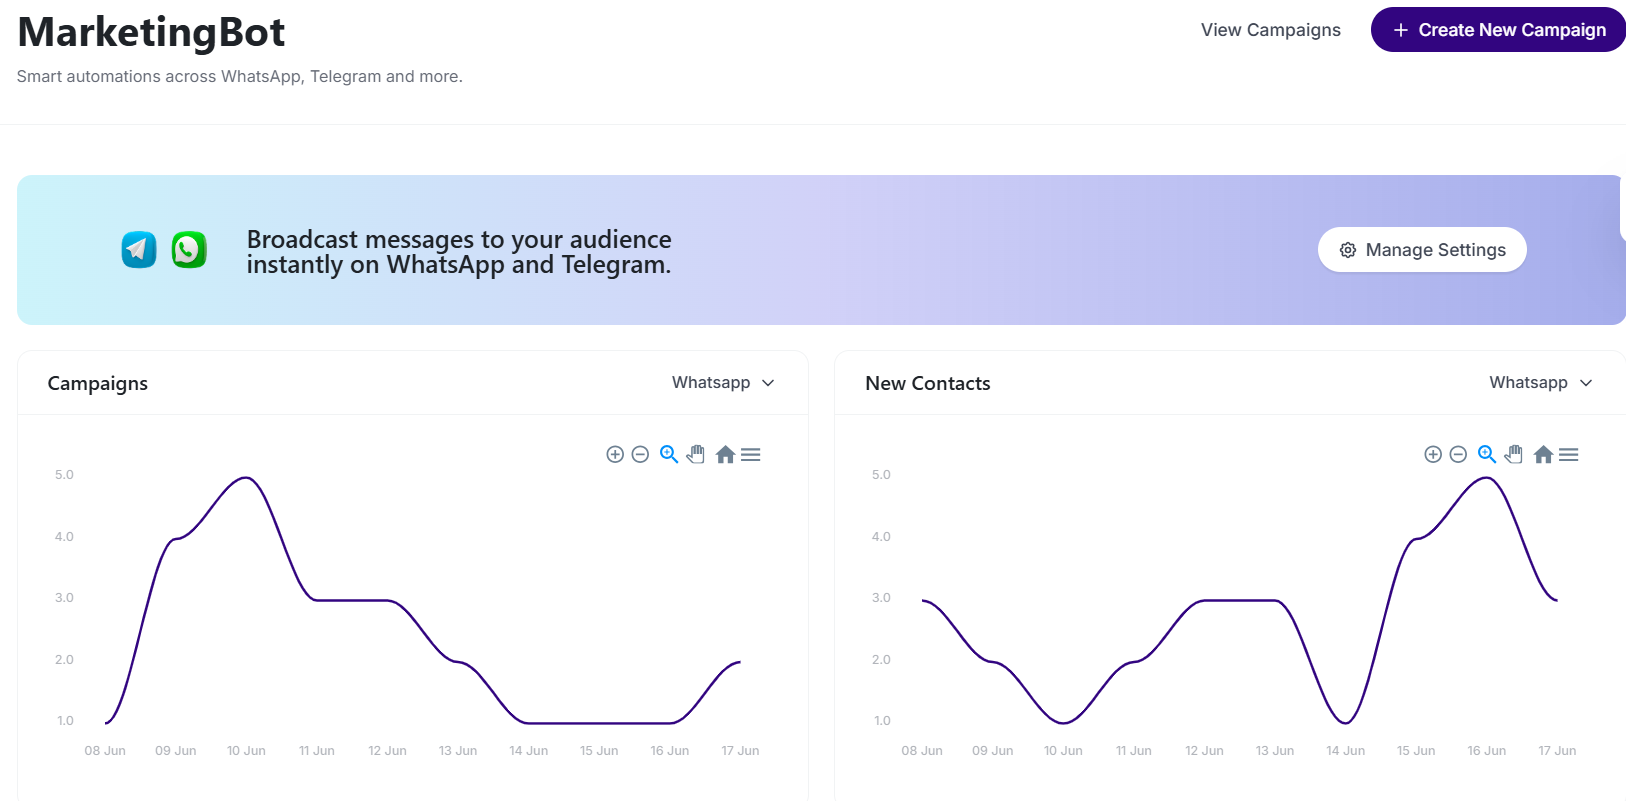The width and height of the screenshot is (1626, 801).
Task: Open the hamburger menu on New Contacts chart
Action: (1569, 454)
